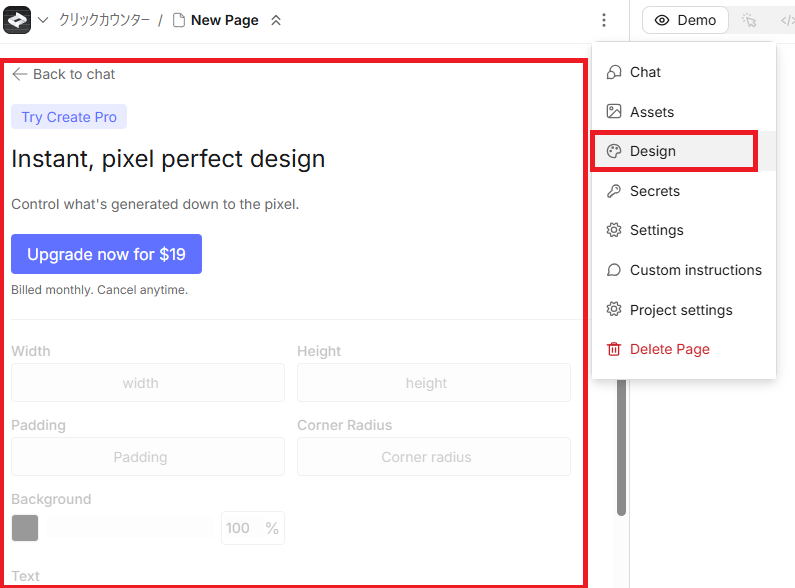Screen dimensions: 795x588
Task: Click the gear icon next to Project settings
Action: pyautogui.click(x=613, y=309)
